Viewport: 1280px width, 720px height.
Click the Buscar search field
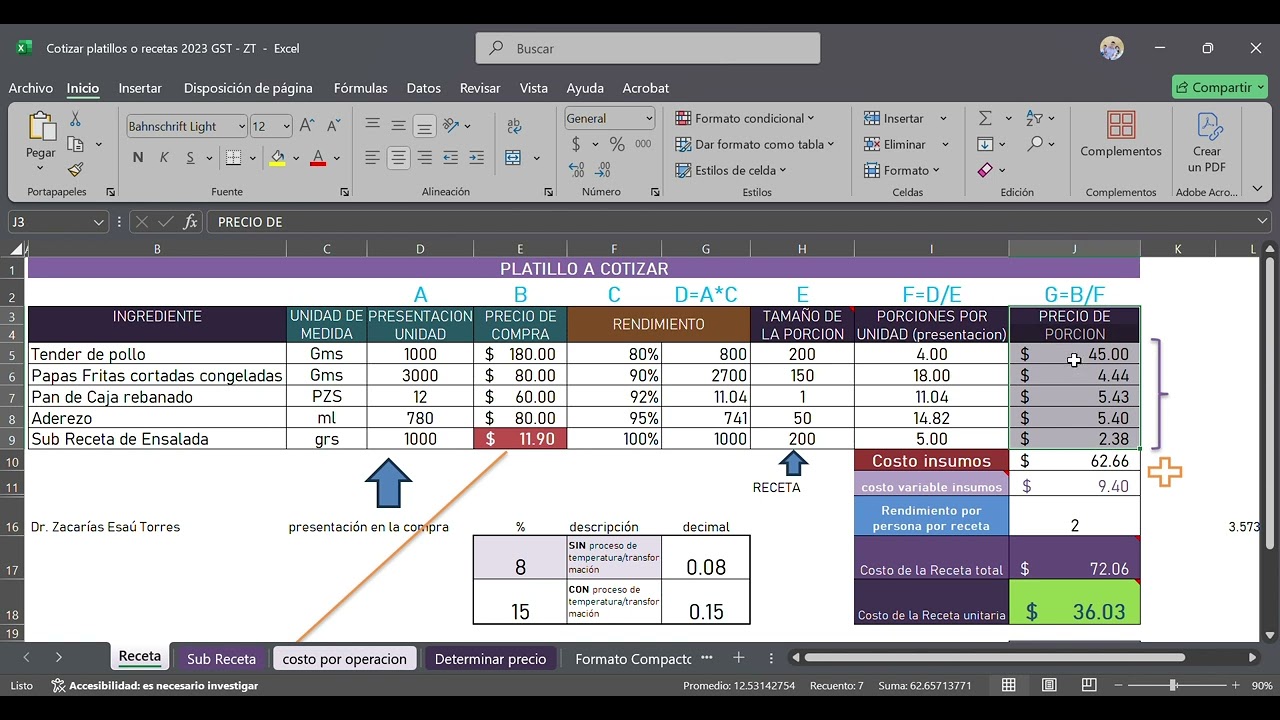[648, 48]
